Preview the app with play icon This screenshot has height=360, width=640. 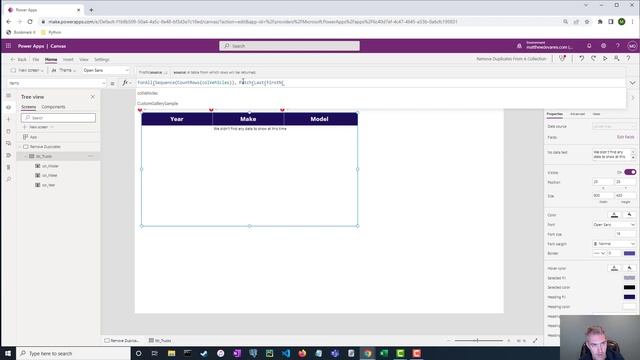point(605,59)
